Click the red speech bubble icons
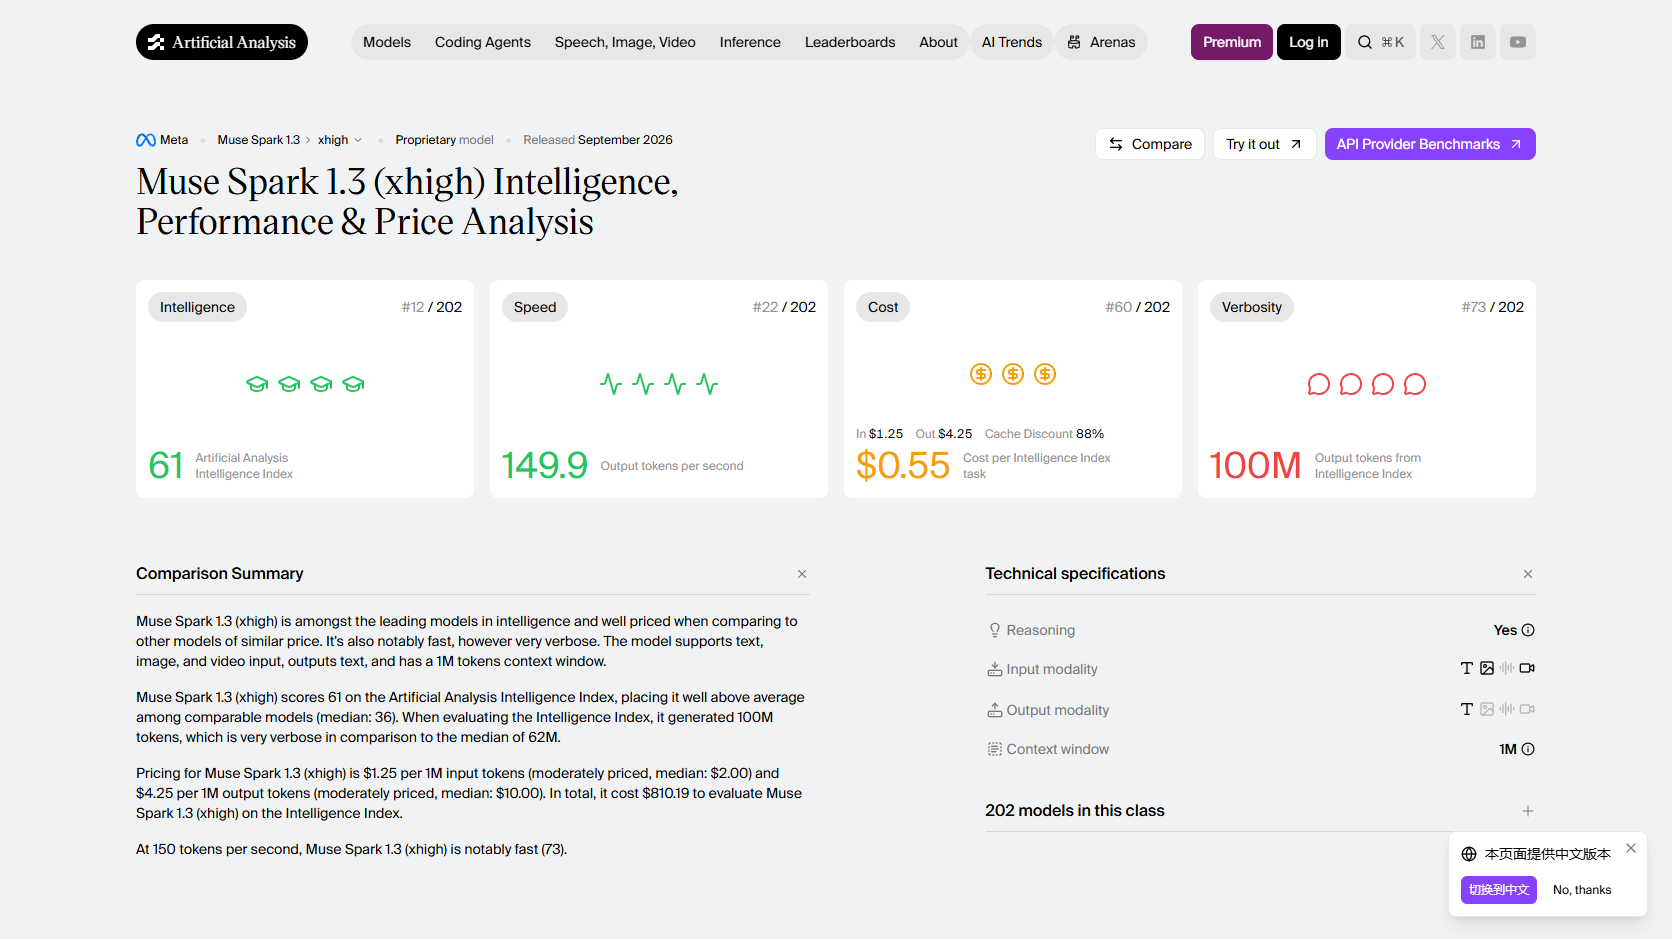Screen dimensions: 1672x941 tap(1367, 384)
